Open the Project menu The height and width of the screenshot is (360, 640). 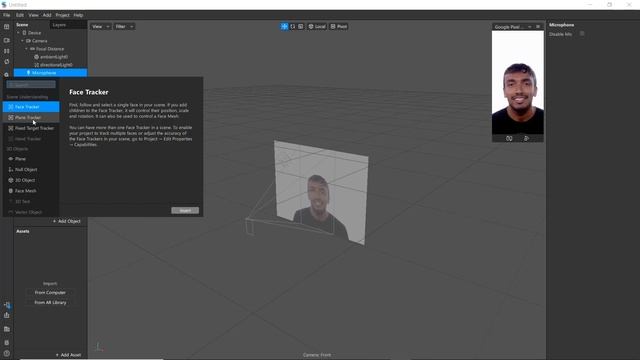coord(62,15)
